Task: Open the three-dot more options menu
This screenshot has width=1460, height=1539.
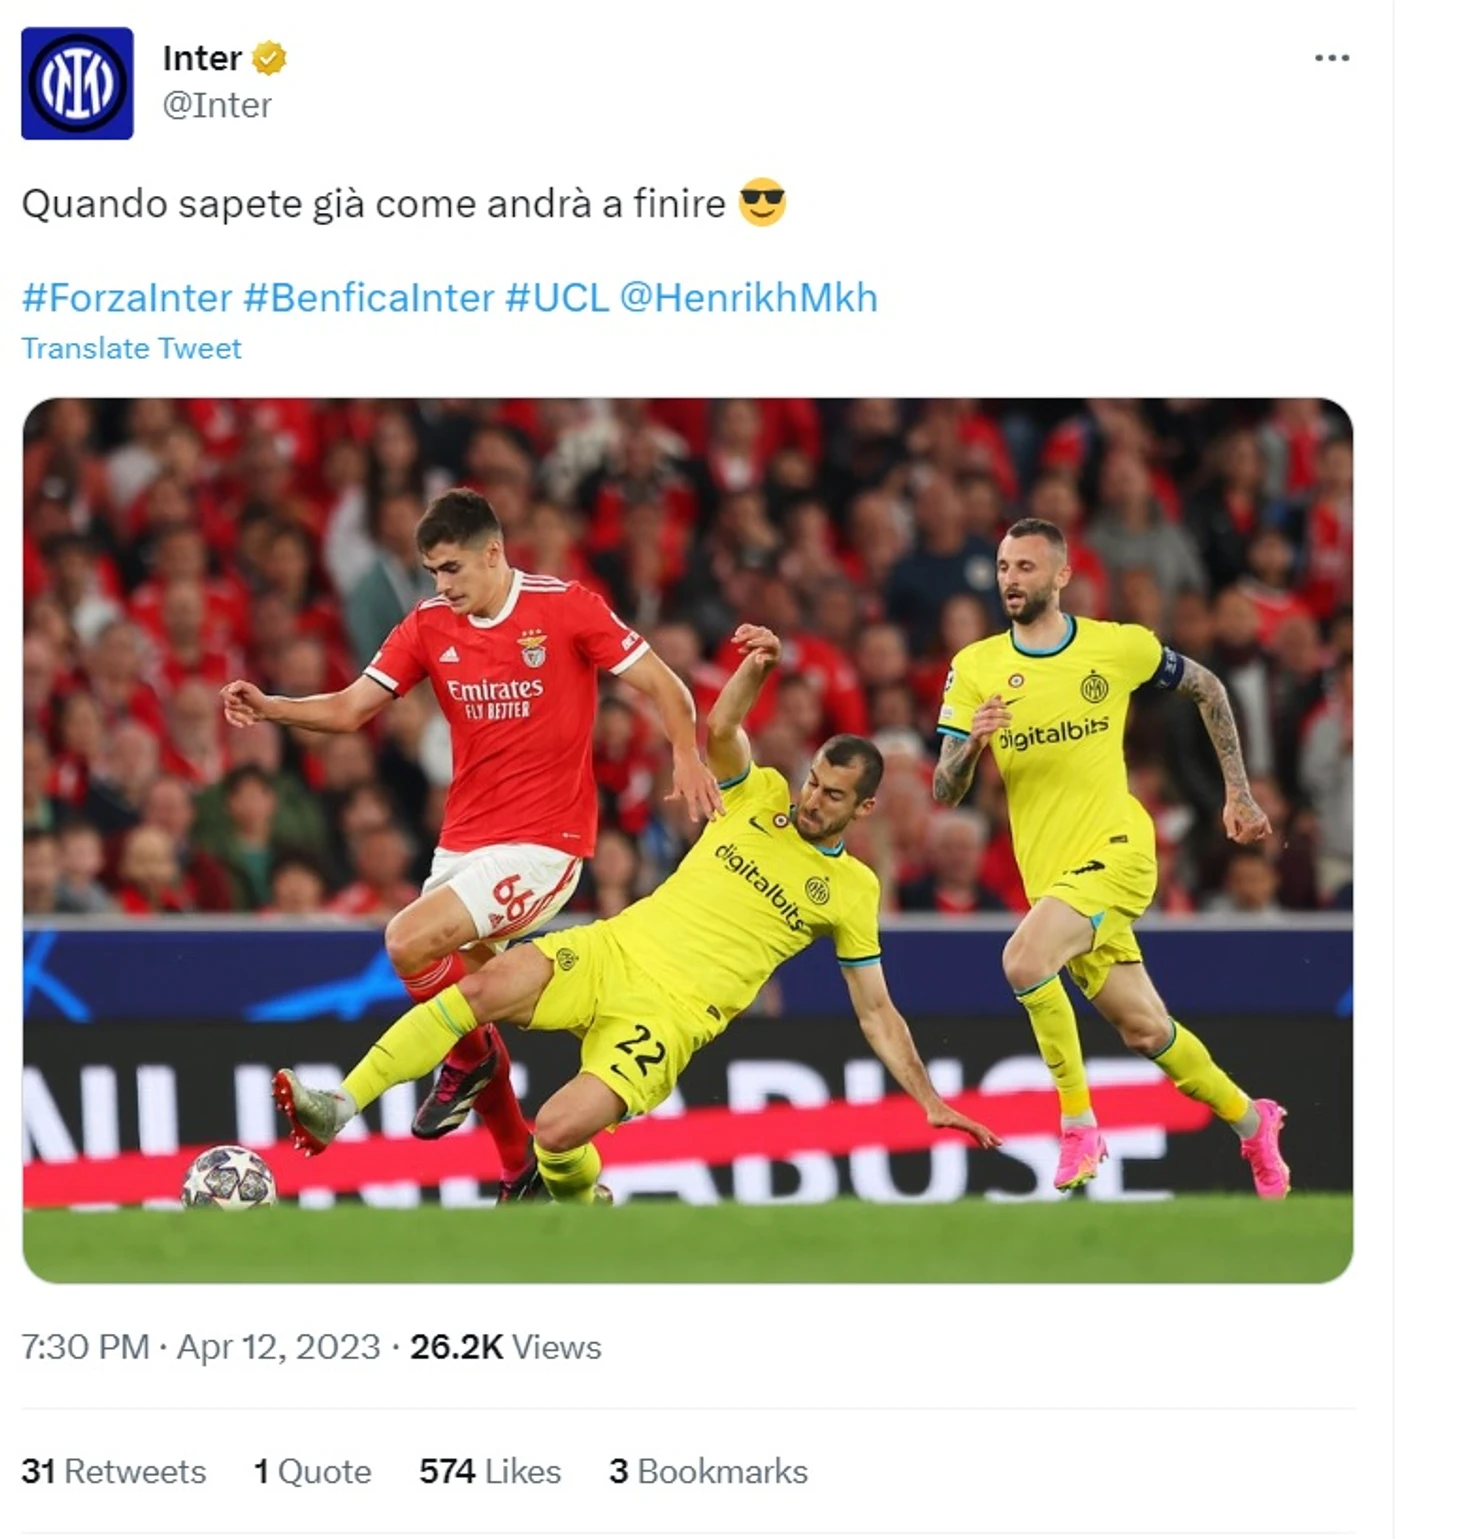Action: click(1331, 58)
